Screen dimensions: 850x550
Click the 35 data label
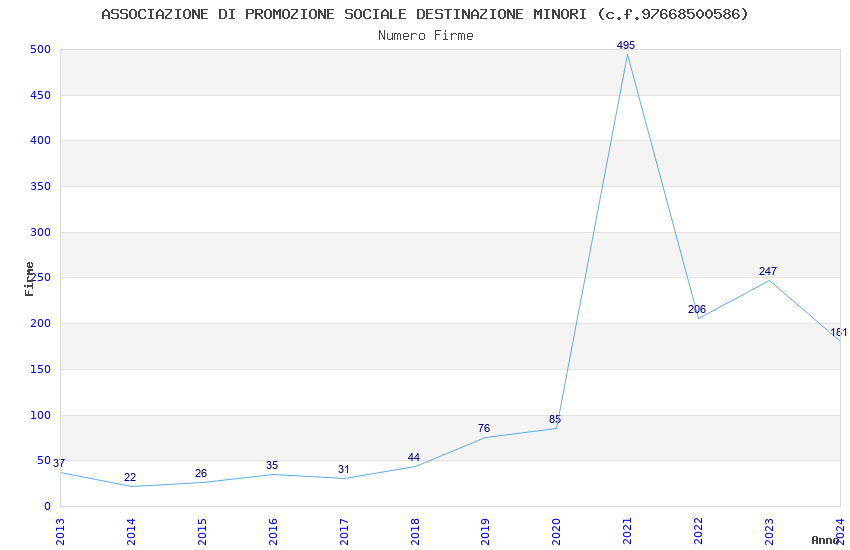pyautogui.click(x=272, y=465)
